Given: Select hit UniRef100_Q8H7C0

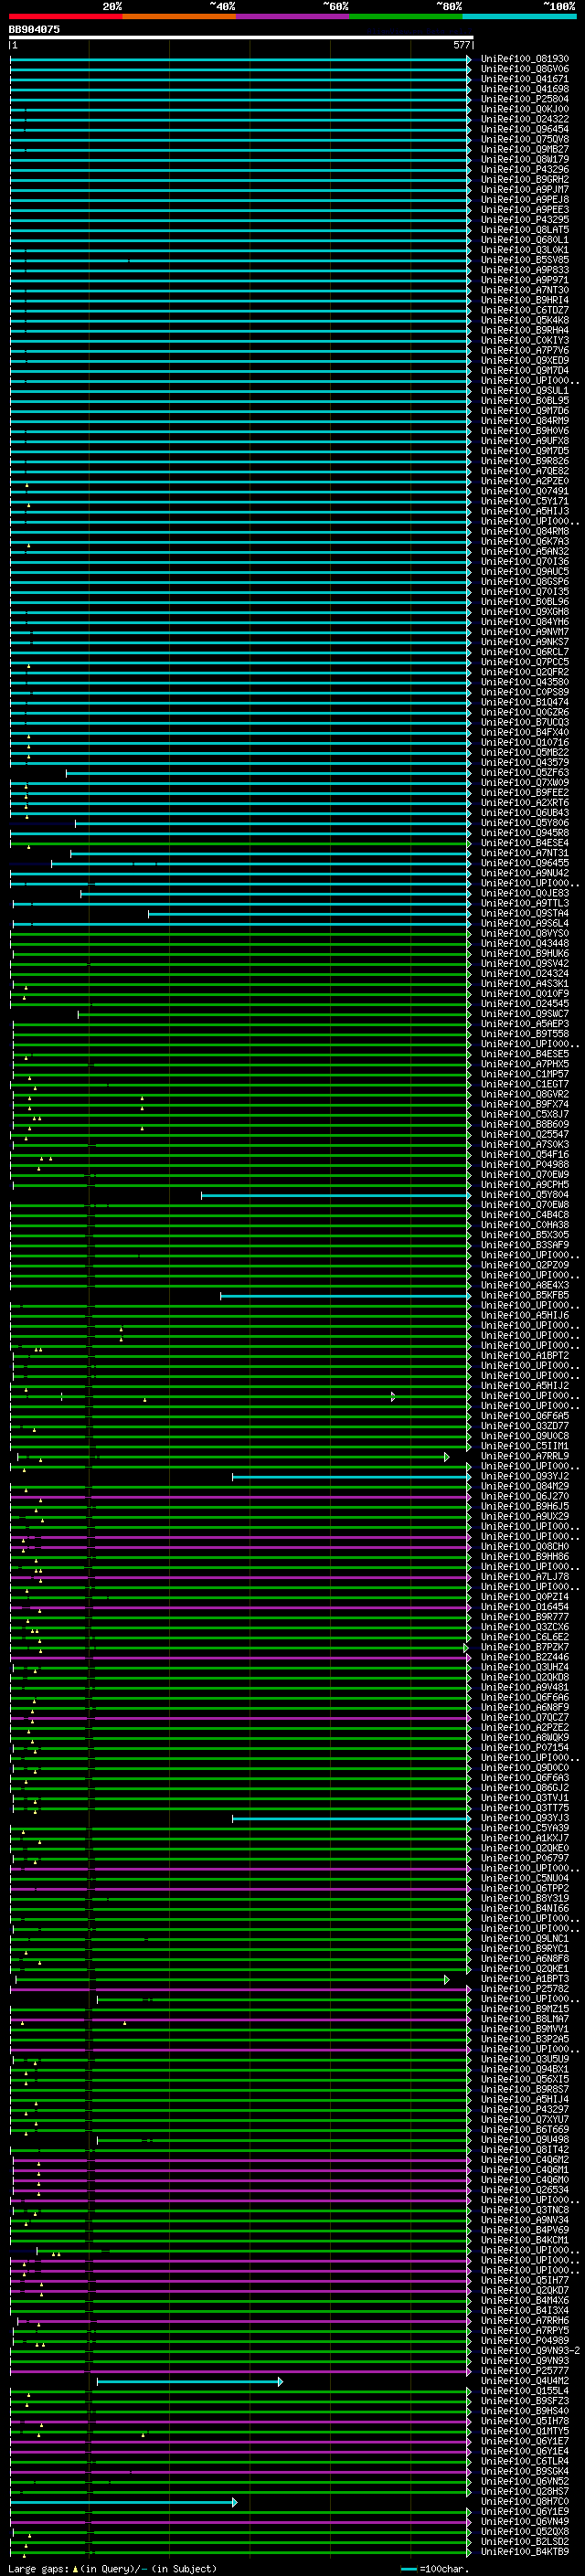Looking at the screenshot, I should tap(525, 2501).
